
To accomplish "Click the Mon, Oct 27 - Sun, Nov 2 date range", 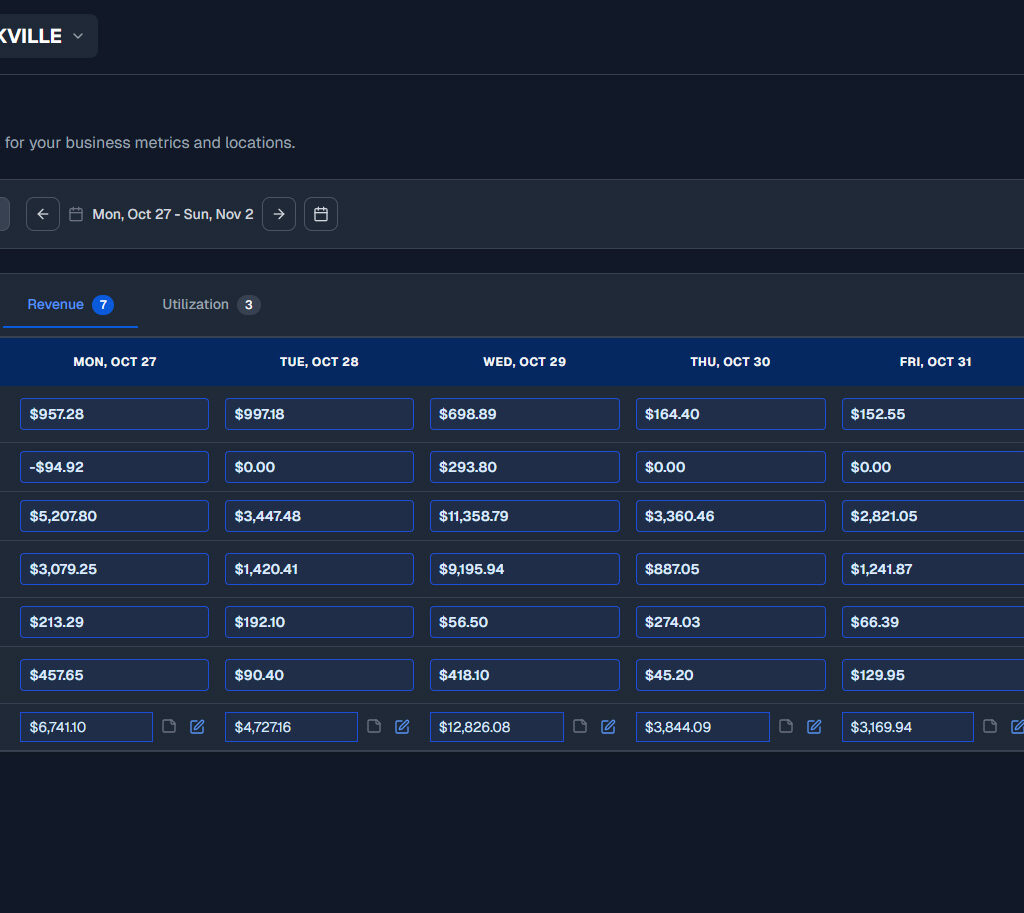I will (172, 214).
